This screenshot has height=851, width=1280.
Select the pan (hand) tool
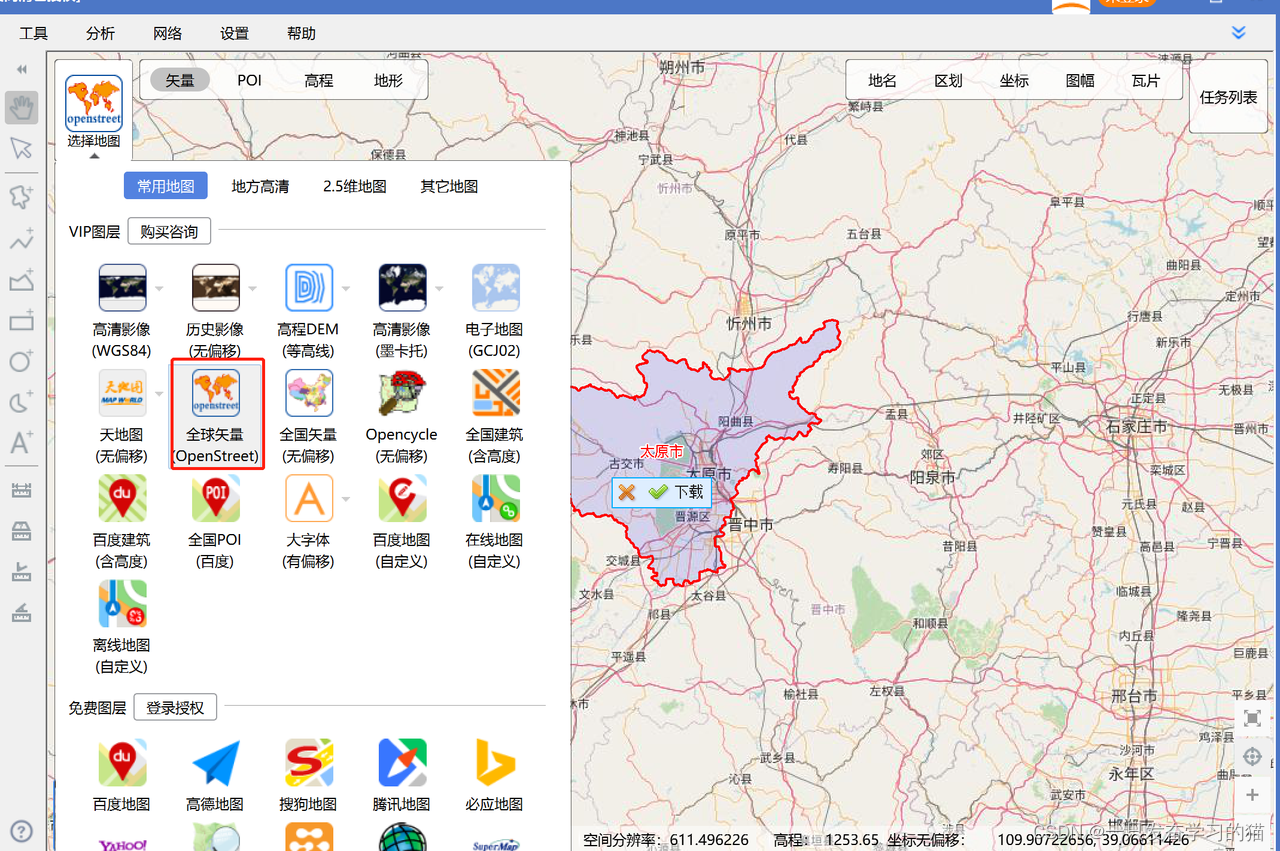coord(21,107)
